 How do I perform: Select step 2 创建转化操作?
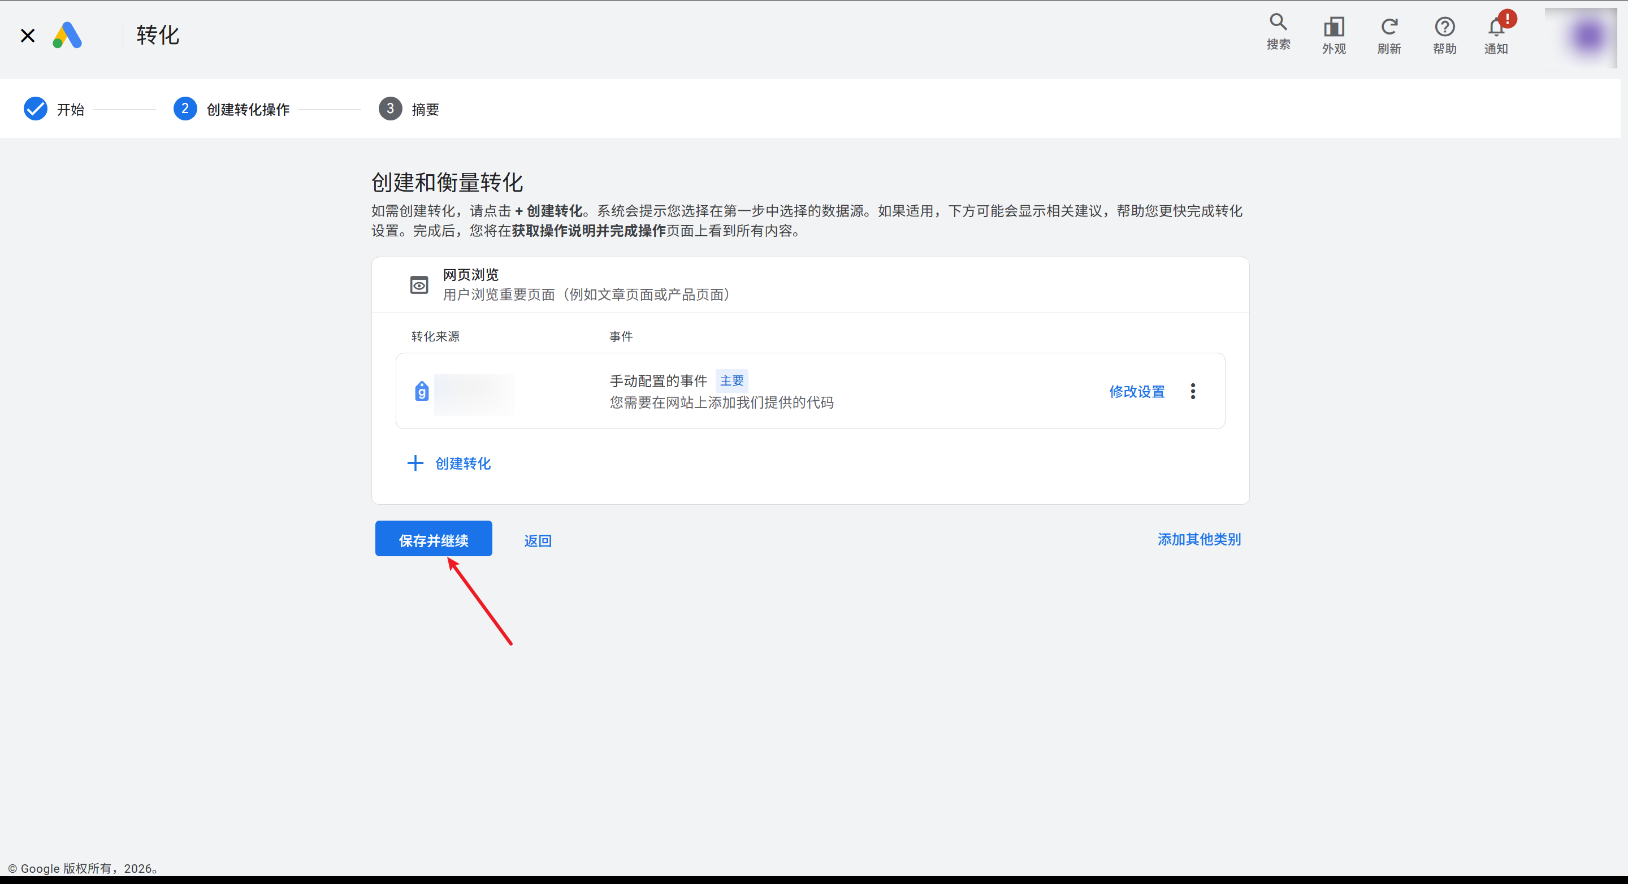pyautogui.click(x=232, y=109)
